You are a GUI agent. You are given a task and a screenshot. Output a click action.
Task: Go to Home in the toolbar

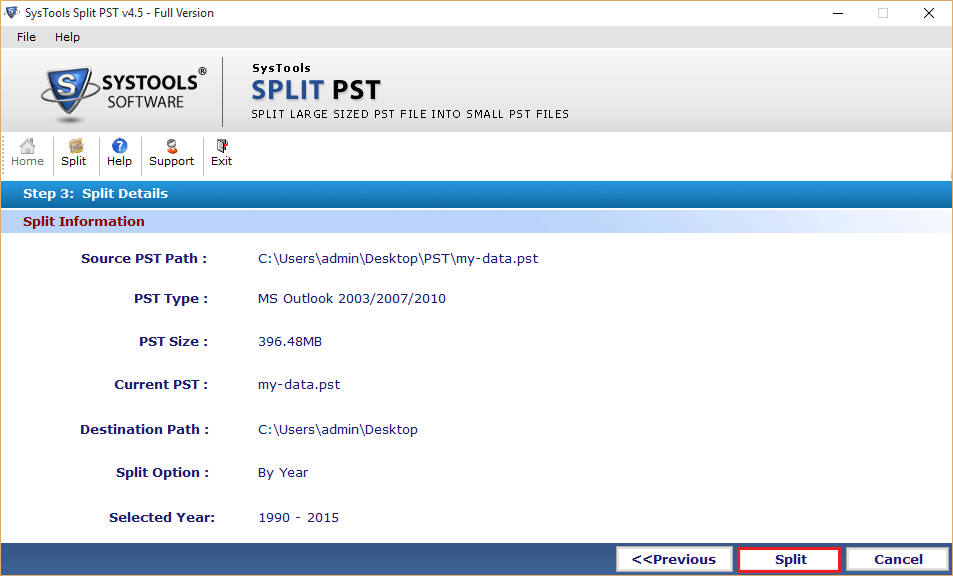tap(27, 153)
